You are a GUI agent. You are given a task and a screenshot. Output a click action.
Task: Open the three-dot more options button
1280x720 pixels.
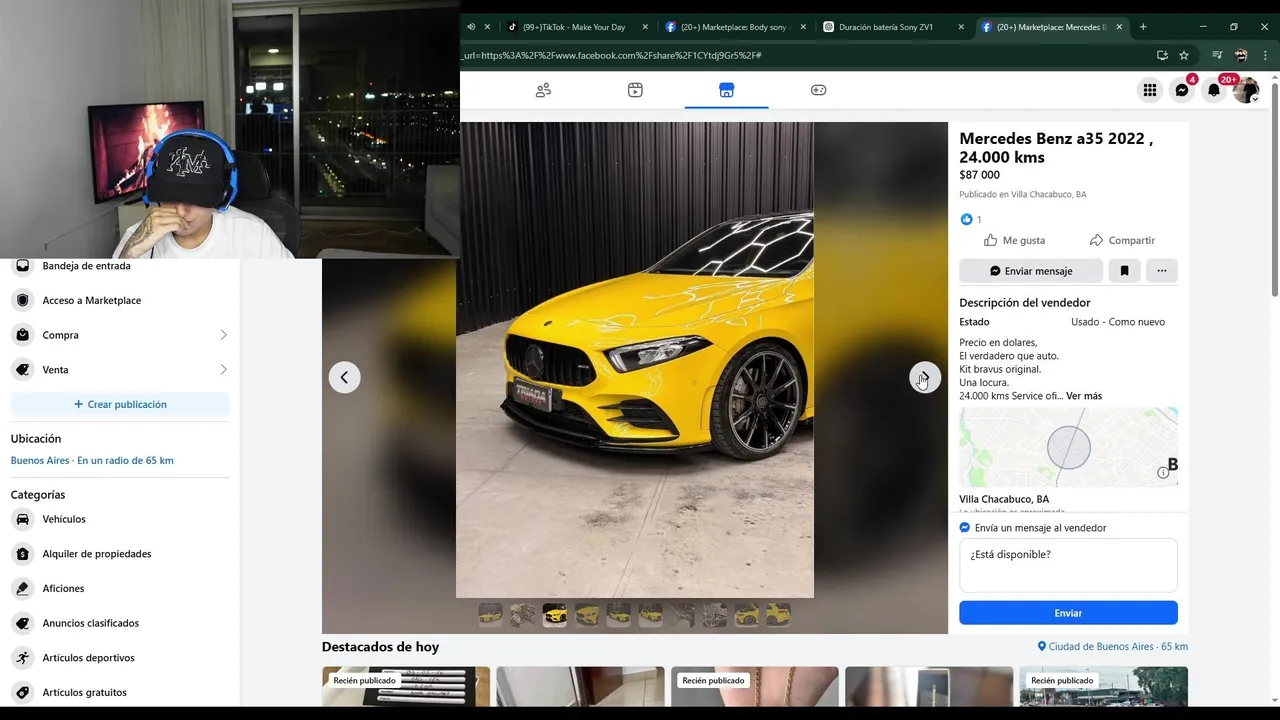tap(1162, 271)
